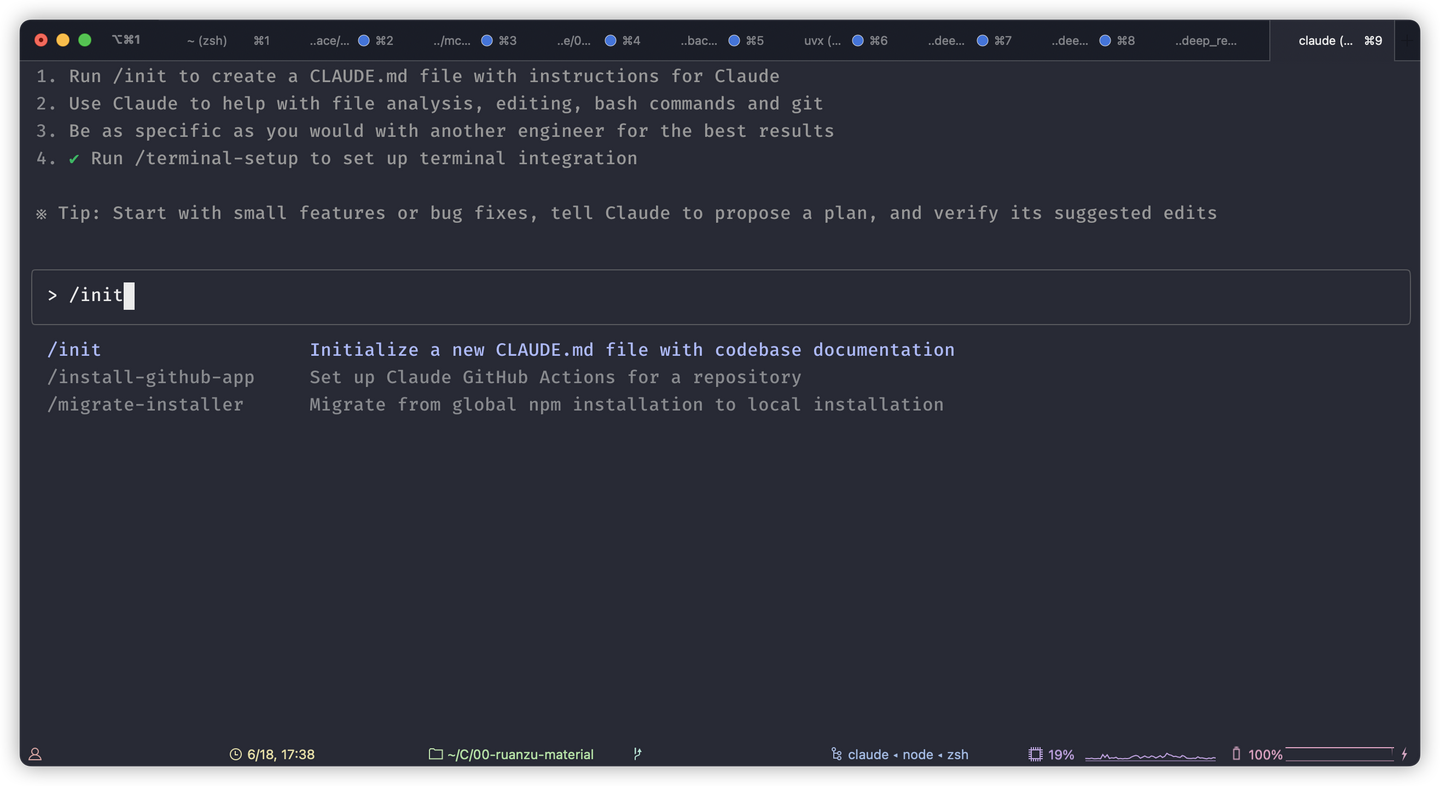Select the /init command suggestion
This screenshot has width=1440, height=786.
(75, 350)
